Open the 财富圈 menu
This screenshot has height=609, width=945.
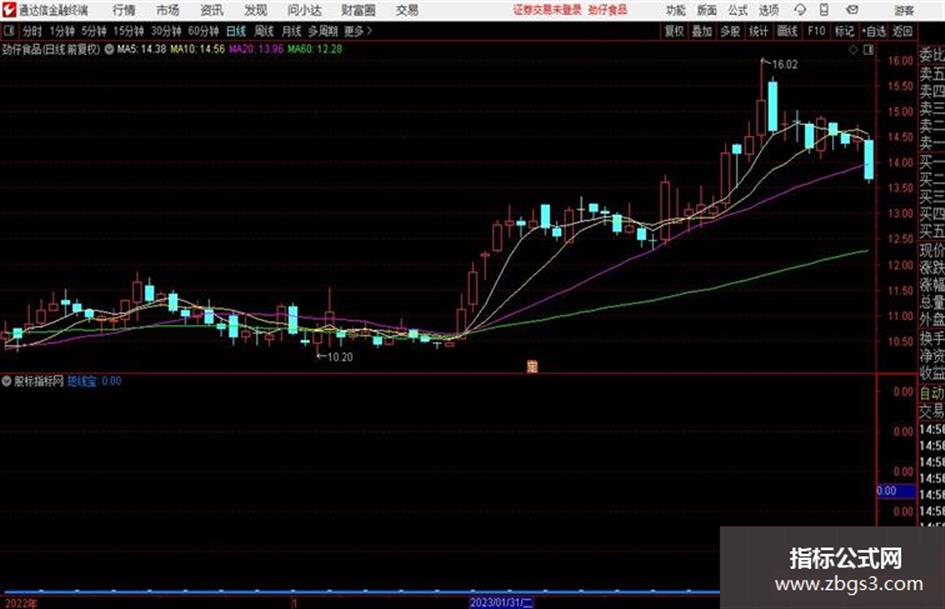[x=358, y=10]
